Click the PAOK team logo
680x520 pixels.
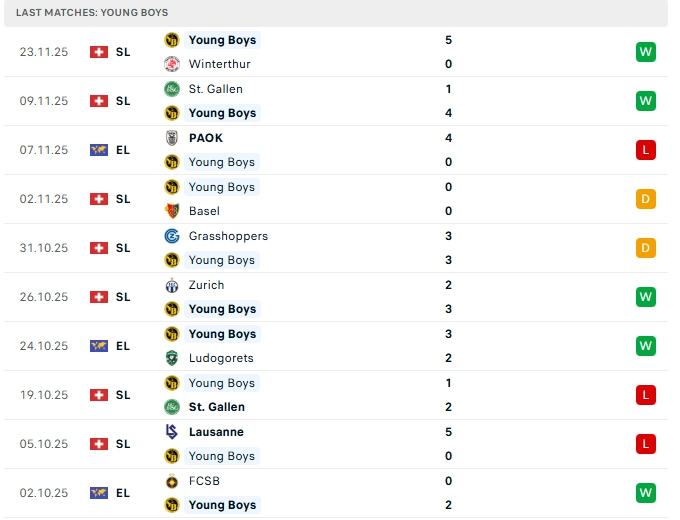(x=171, y=138)
